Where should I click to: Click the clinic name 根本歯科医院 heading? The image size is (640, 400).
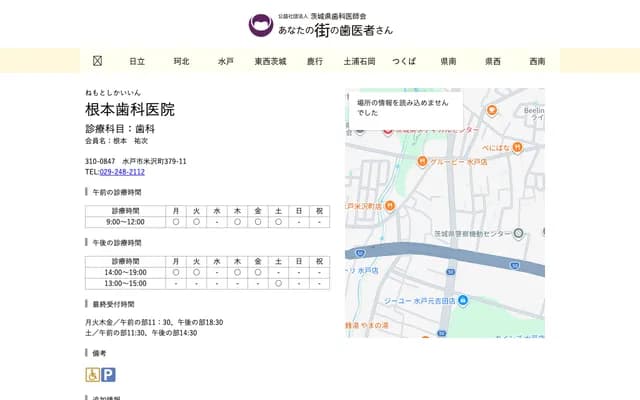130,109
